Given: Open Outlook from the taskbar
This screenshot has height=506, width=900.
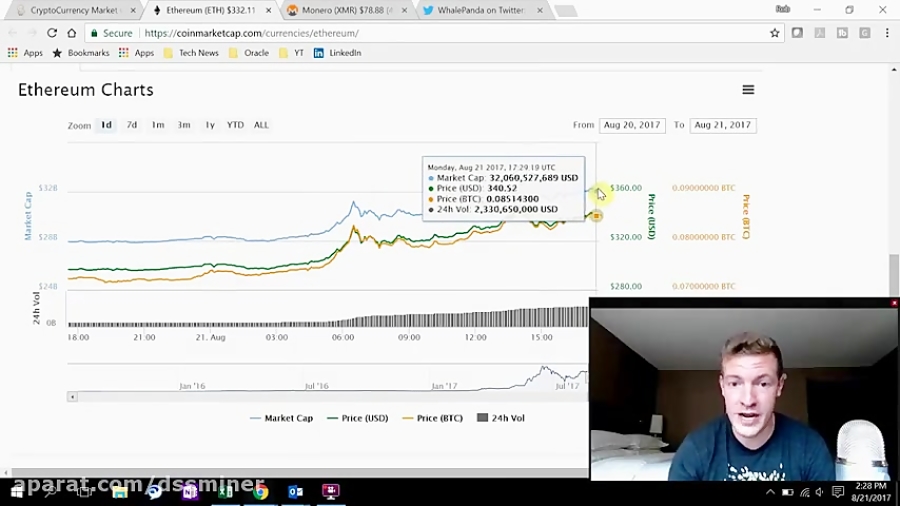Looking at the screenshot, I should pos(296,492).
